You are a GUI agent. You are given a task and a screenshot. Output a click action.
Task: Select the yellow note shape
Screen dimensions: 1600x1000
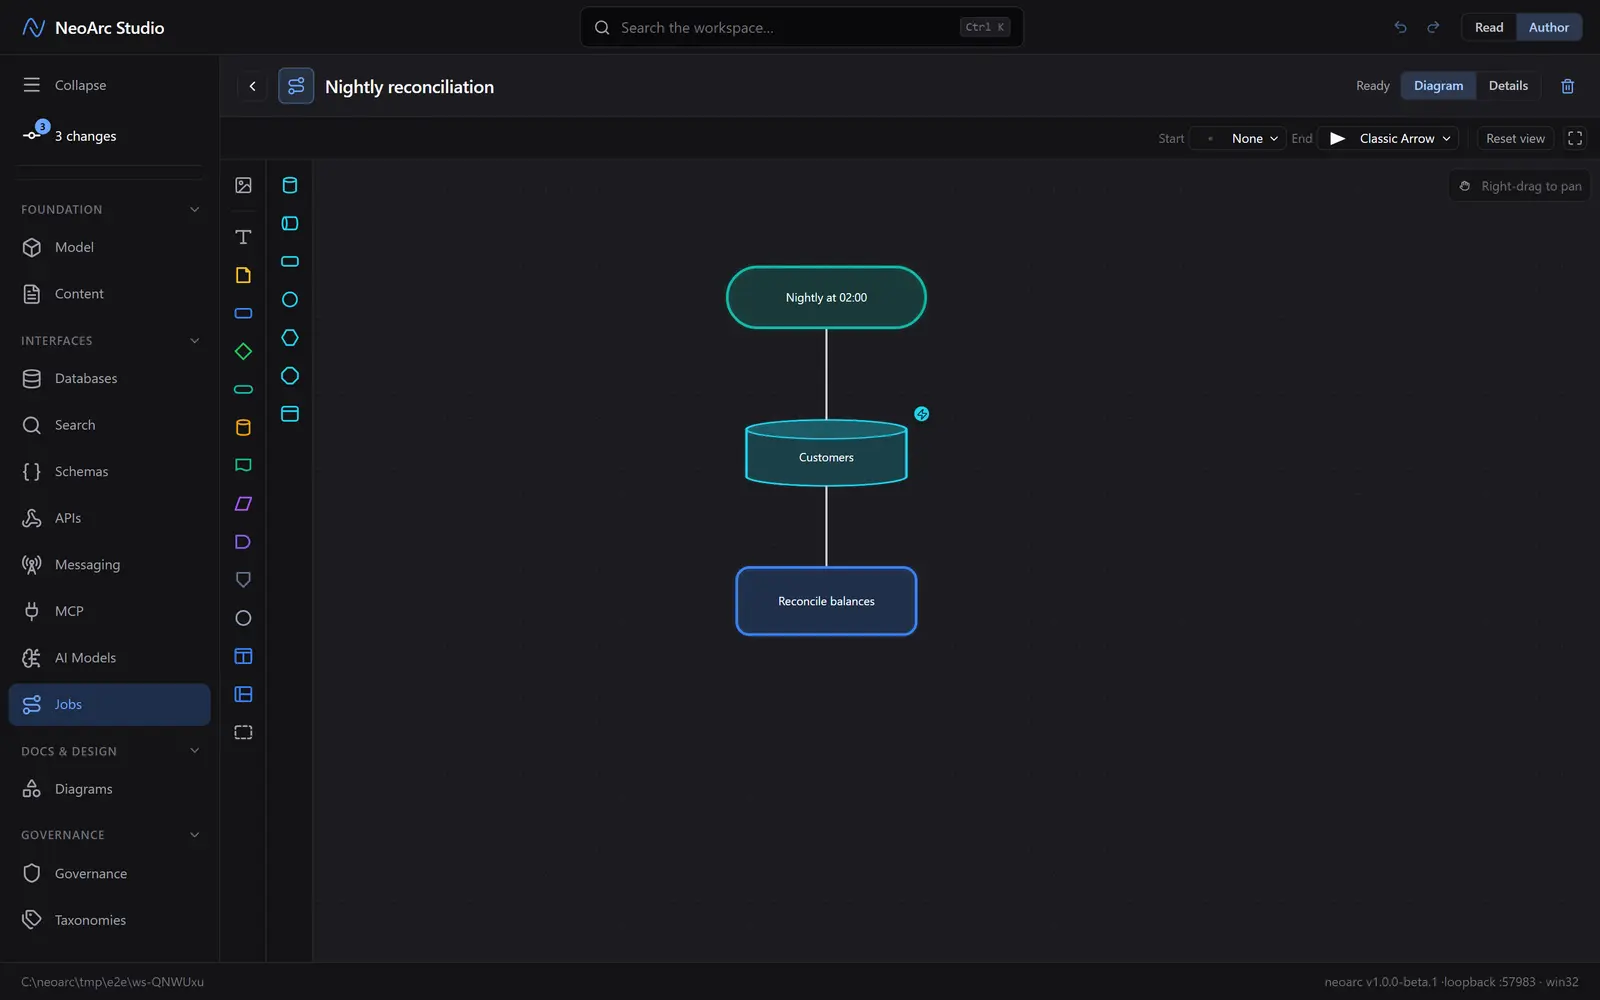click(x=243, y=275)
